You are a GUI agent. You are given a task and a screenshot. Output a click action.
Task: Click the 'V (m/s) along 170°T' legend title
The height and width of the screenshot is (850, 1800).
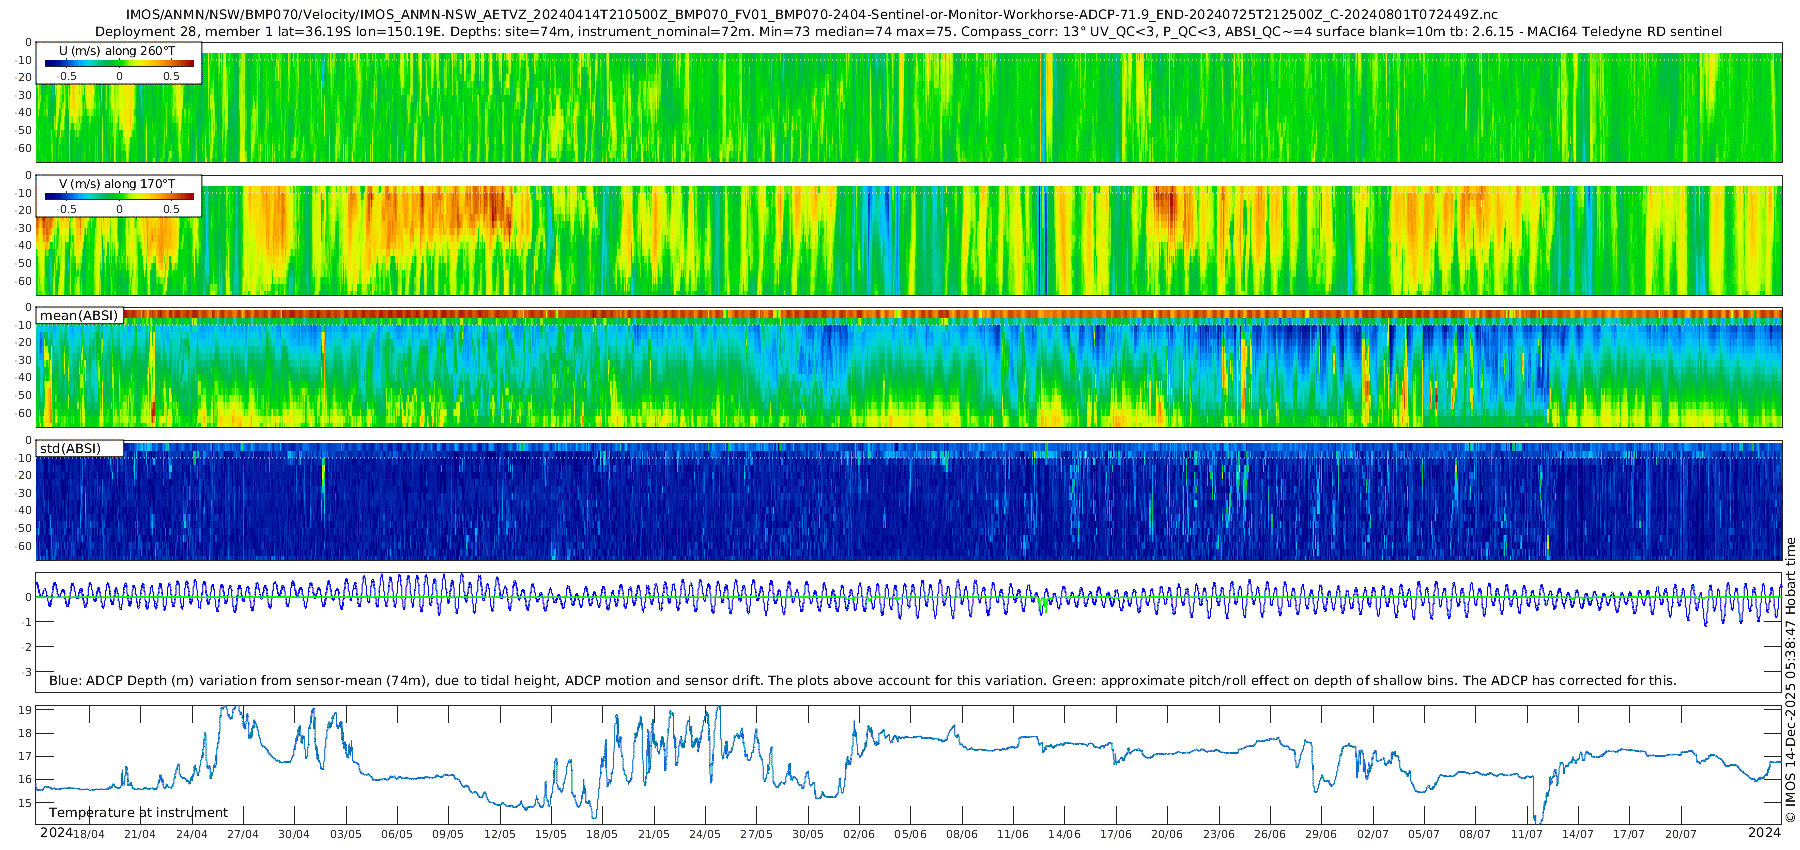pos(117,184)
